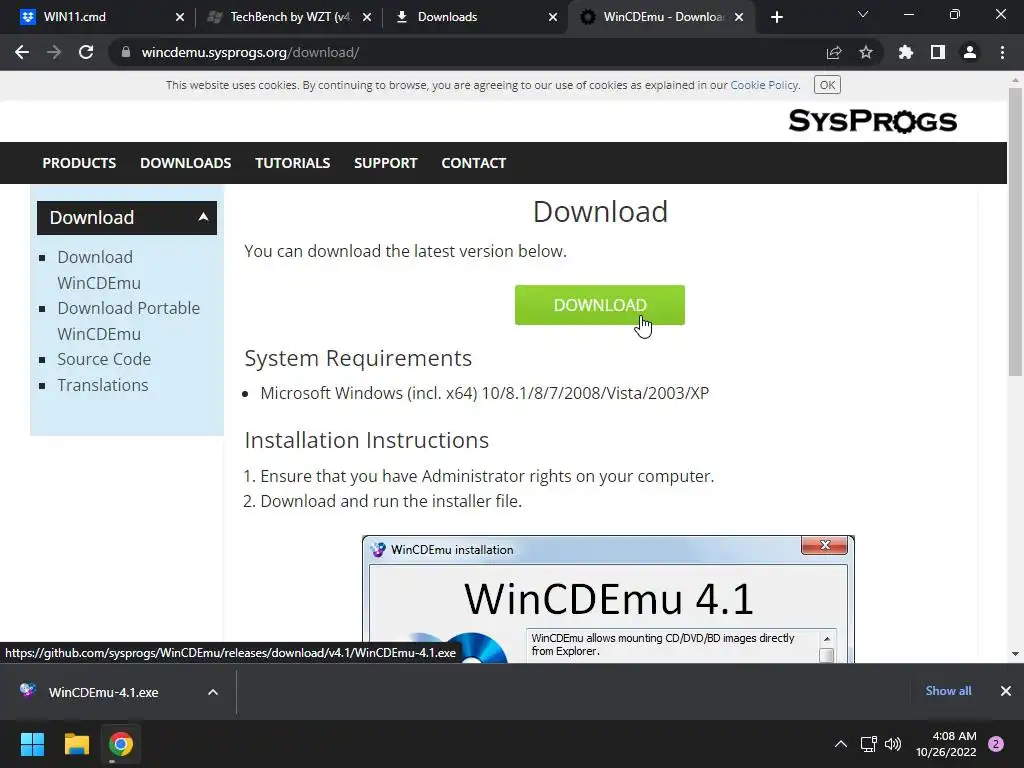Close the WinCDEmu tab
The width and height of the screenshot is (1024, 768).
coord(739,17)
